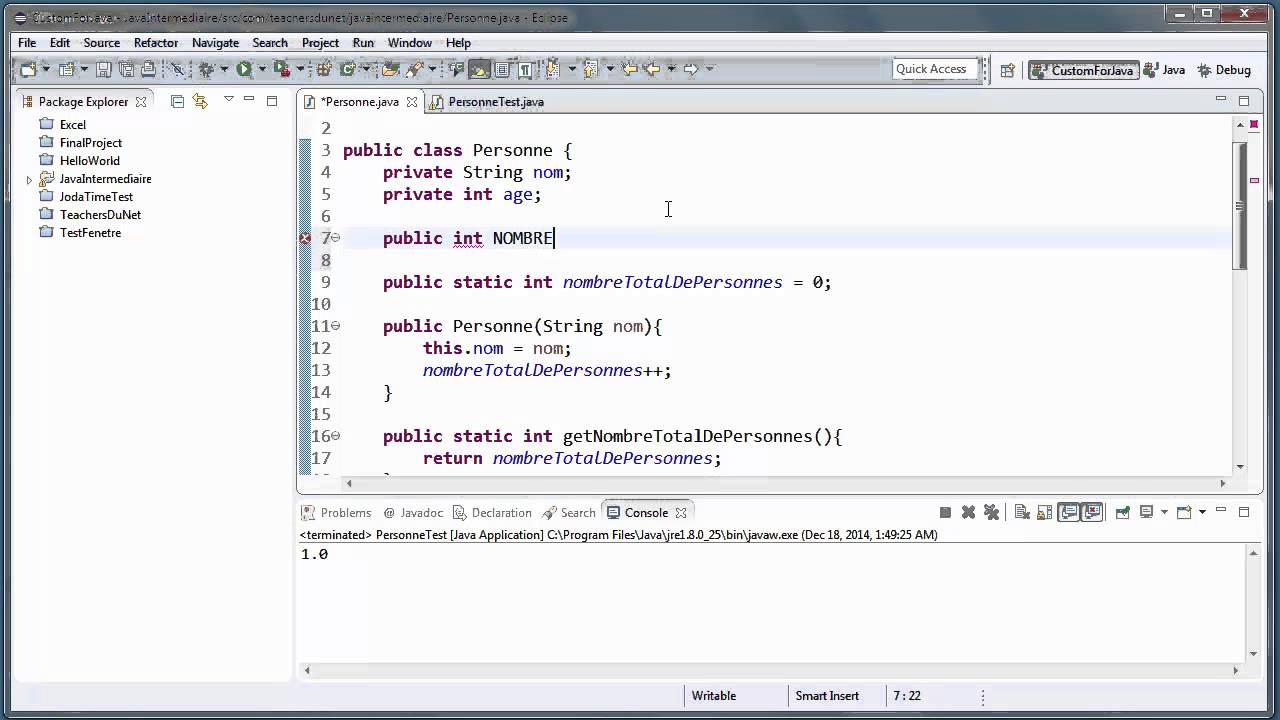1280x720 pixels.
Task: Toggle Show Whitespace Characters pilcrow icon
Action: 525,69
